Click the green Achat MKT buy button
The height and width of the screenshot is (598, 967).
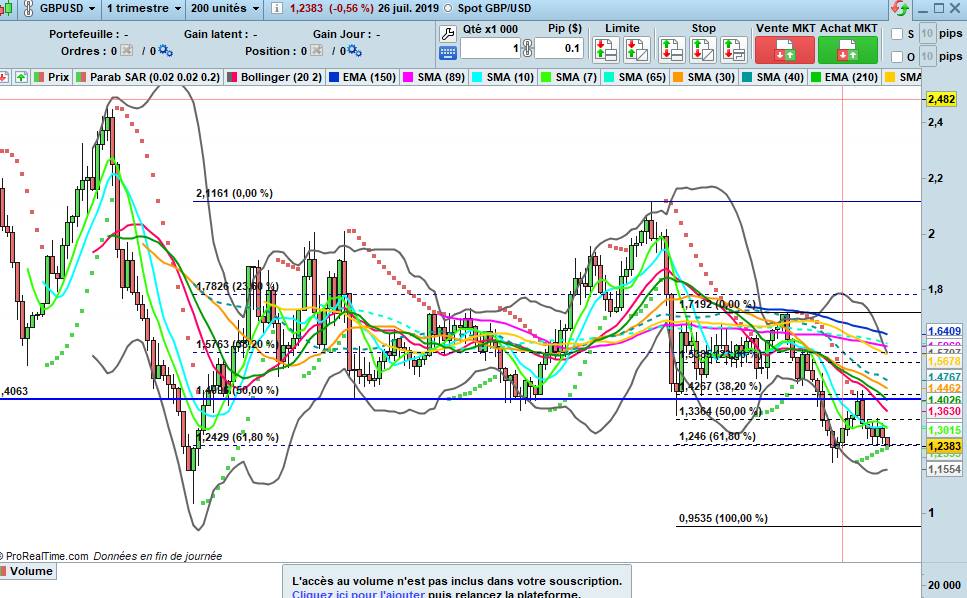pos(847,50)
